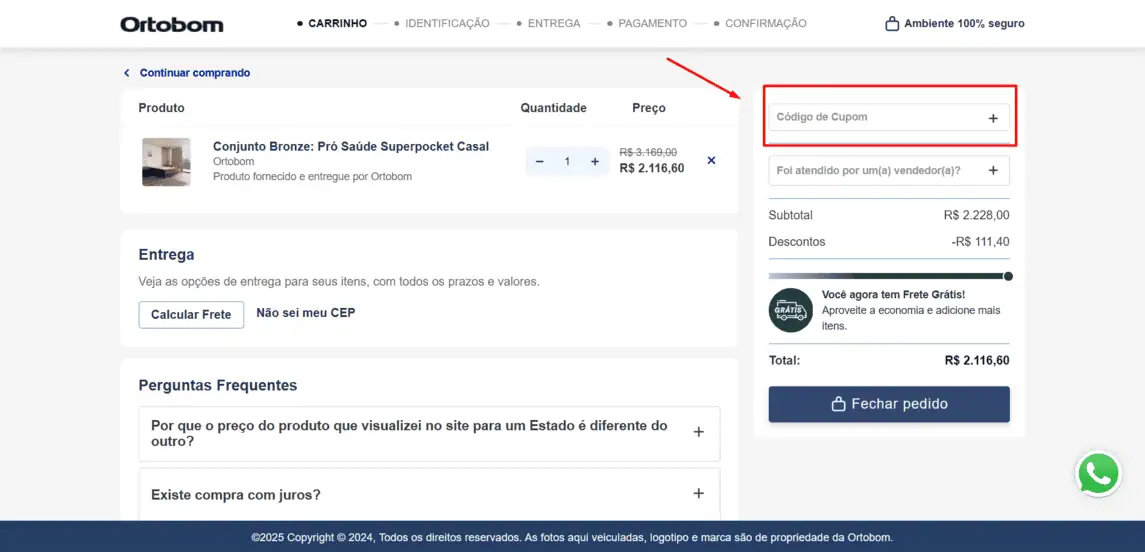This screenshot has height=552, width=1145.
Task: Apply coupon with the plus icon
Action: point(993,118)
